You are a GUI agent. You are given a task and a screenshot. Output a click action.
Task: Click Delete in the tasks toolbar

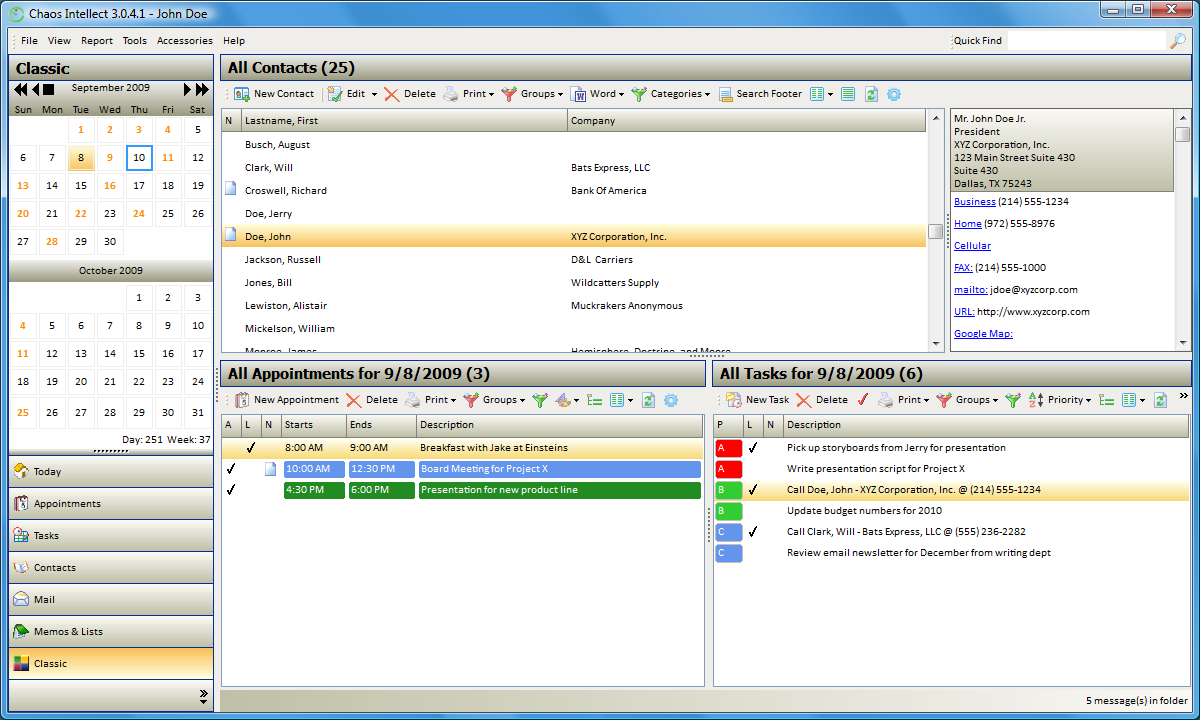pos(822,400)
